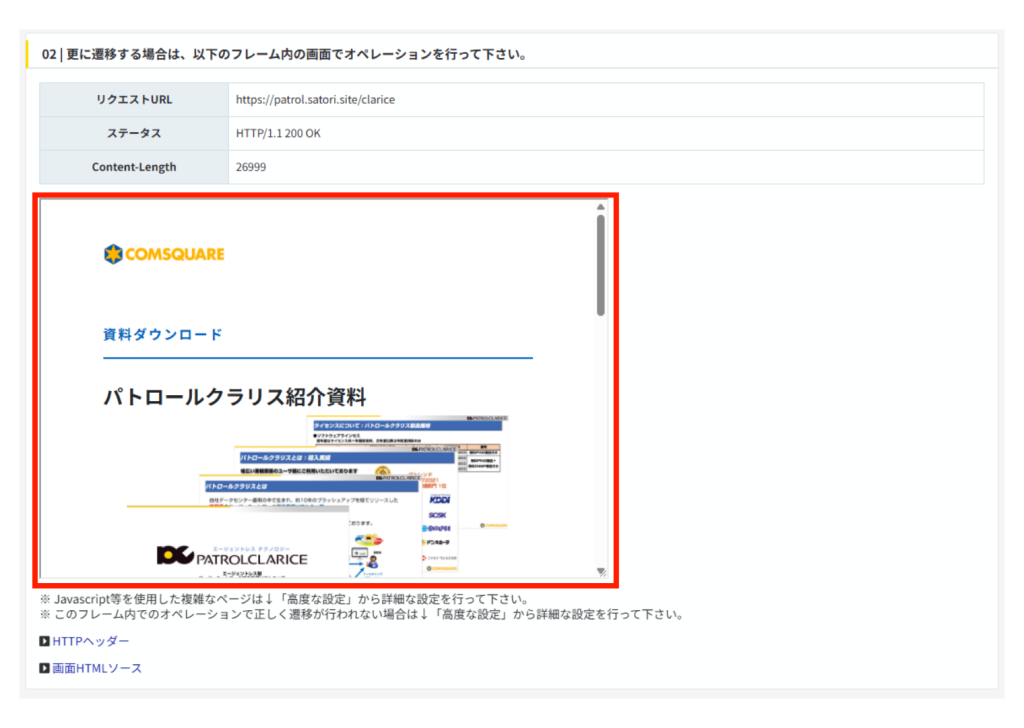Click the slide thumbnail titled パトロールクラリスとは
This screenshot has height=728, width=1024.
point(262,485)
